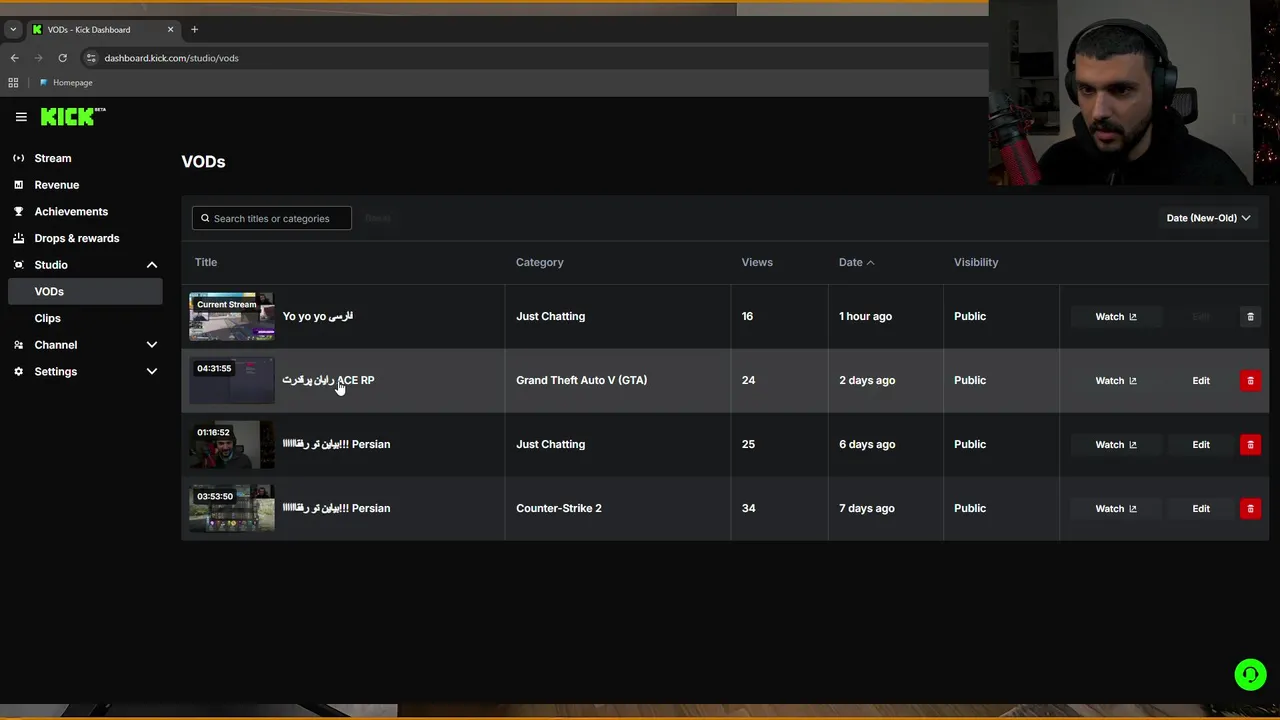
Task: Click the Settings gear icon in sidebar
Action: tap(19, 371)
